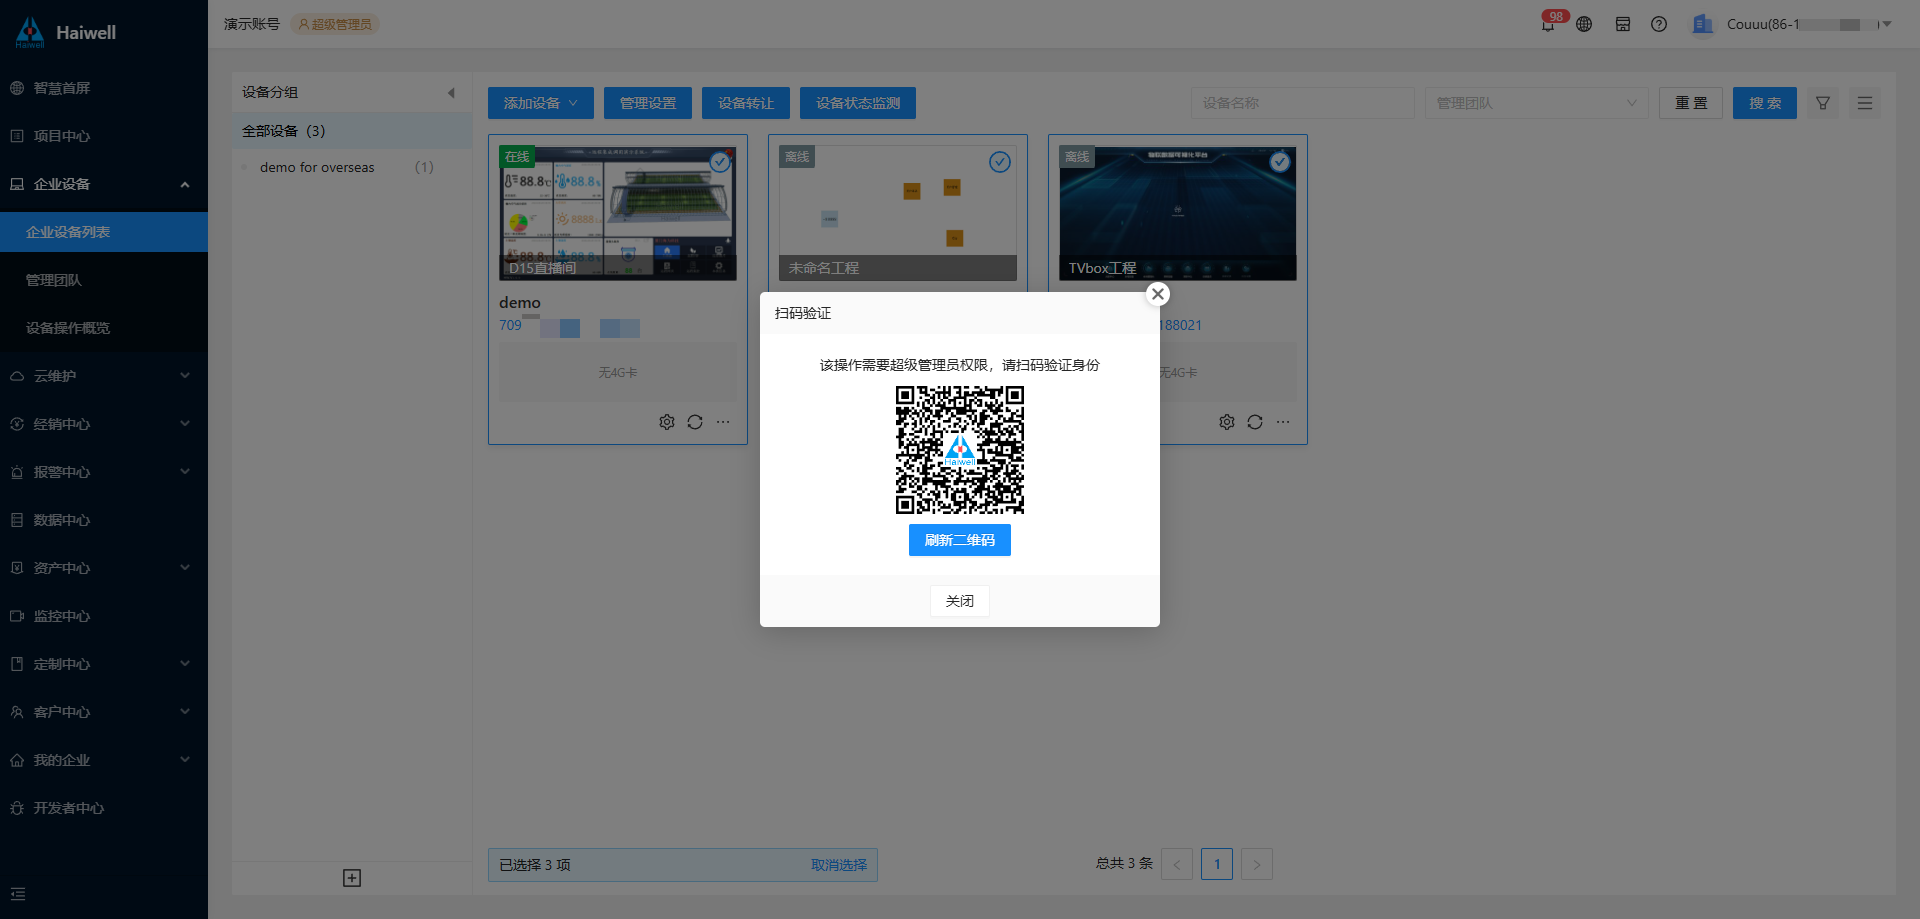This screenshot has height=919, width=1920.
Task: Switch to list view icon
Action: (1865, 103)
